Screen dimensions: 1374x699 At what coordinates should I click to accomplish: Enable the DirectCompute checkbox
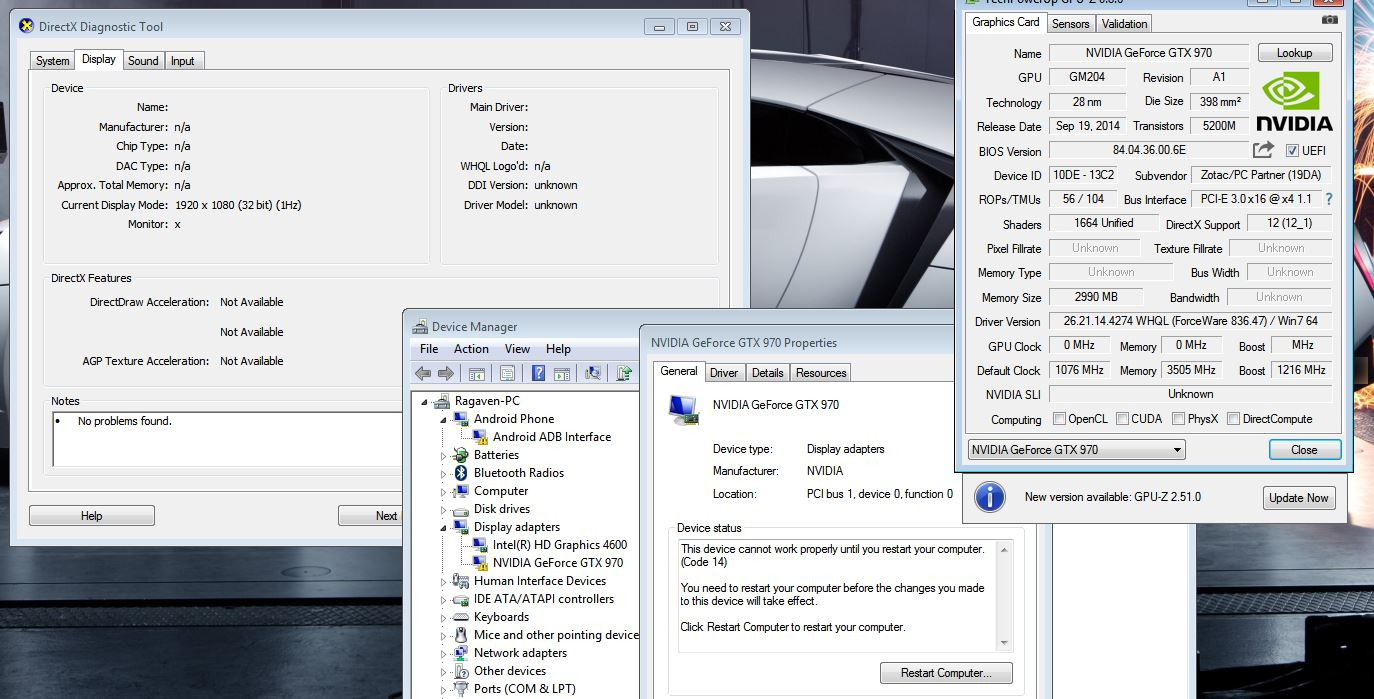point(1233,419)
